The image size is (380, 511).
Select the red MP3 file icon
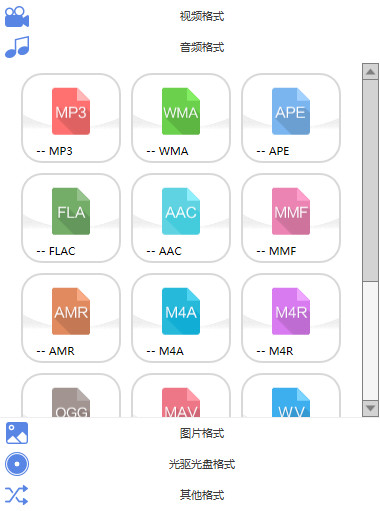click(71, 111)
